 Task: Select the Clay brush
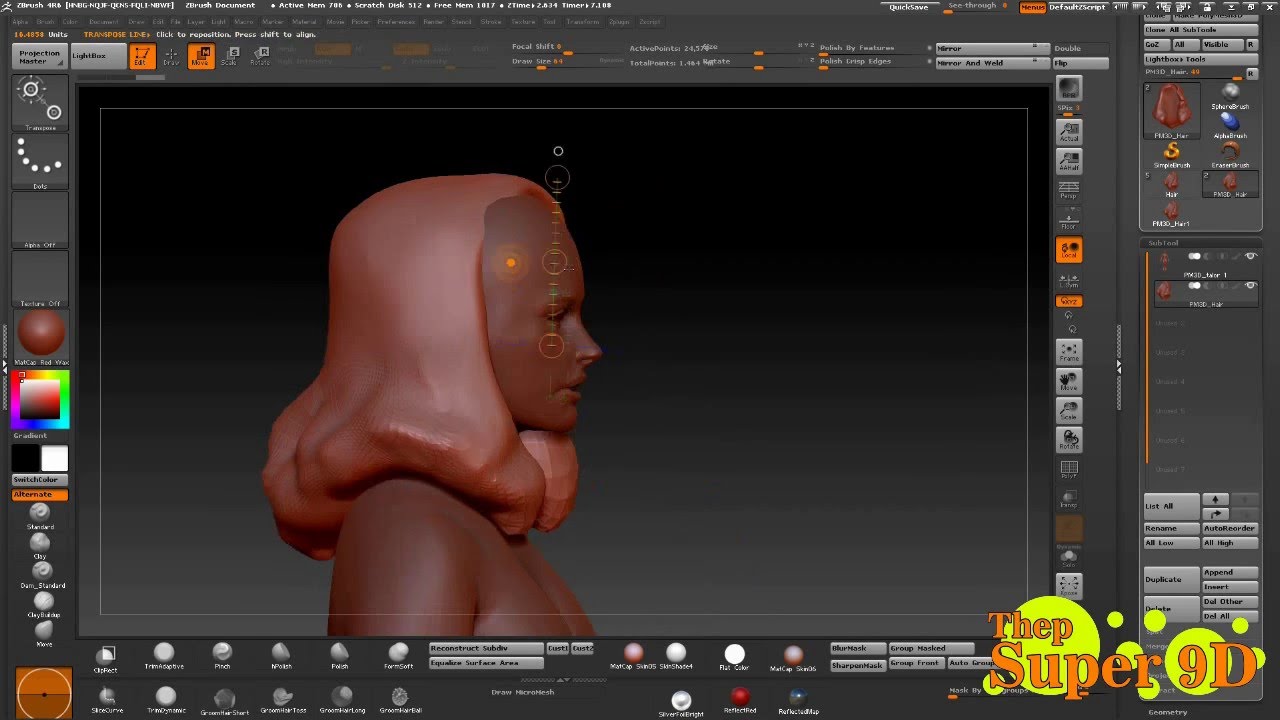coord(40,545)
